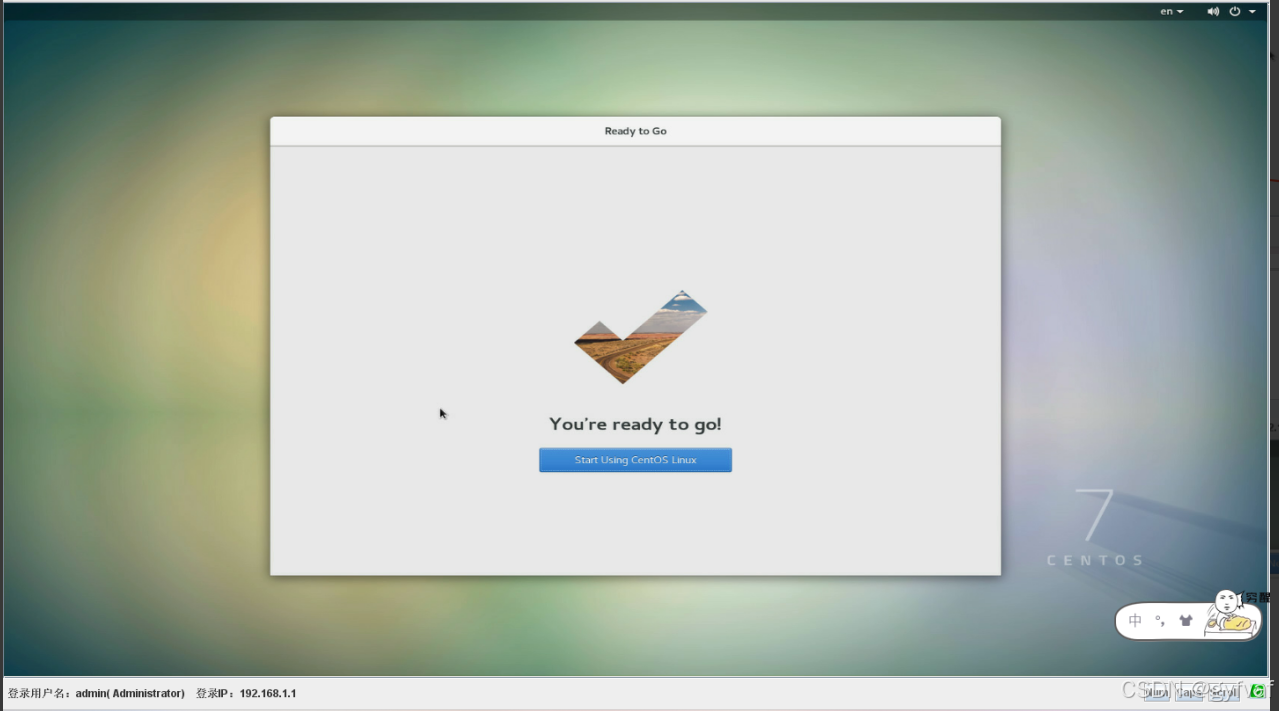Click the login IP '192.168.1.1' text
The image size is (1279, 711).
(x=268, y=693)
